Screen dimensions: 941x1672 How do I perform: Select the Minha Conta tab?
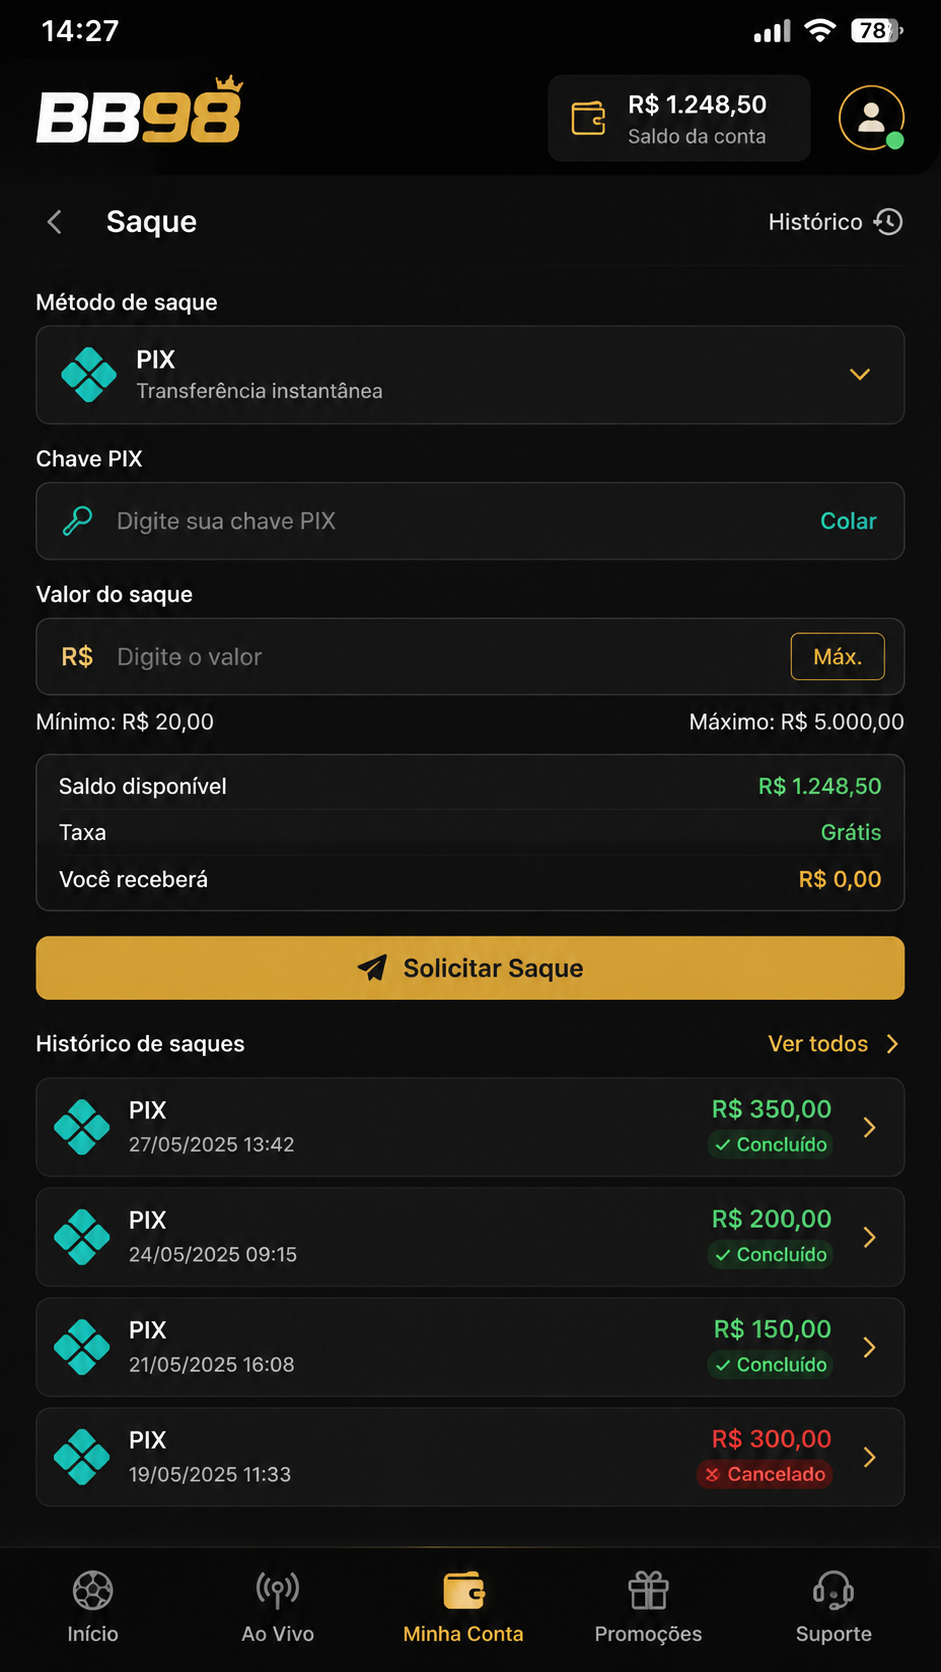pyautogui.click(x=463, y=1607)
